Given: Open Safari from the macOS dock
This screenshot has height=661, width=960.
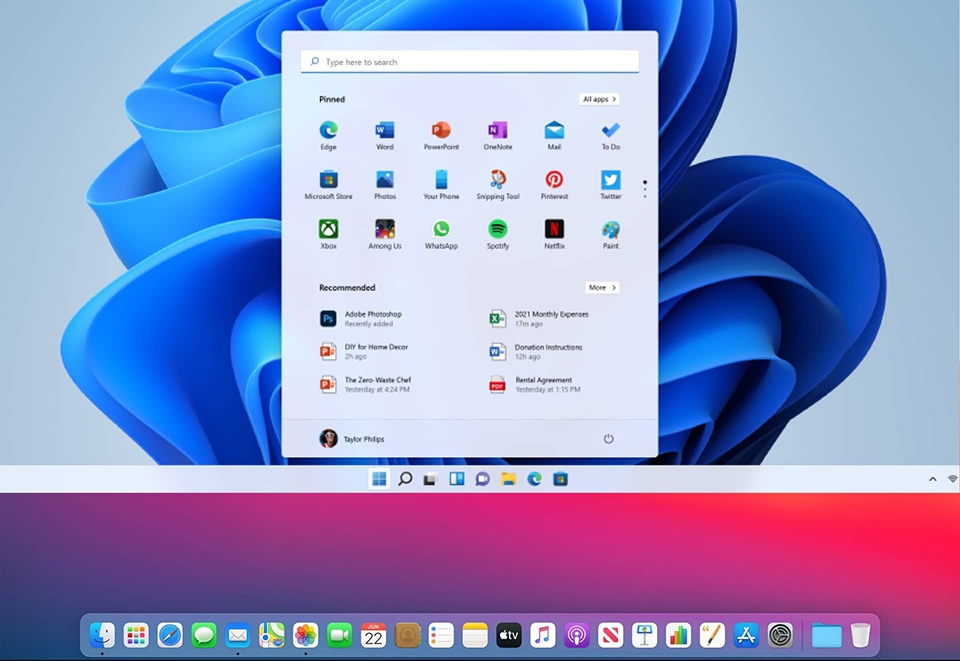Looking at the screenshot, I should 170,634.
